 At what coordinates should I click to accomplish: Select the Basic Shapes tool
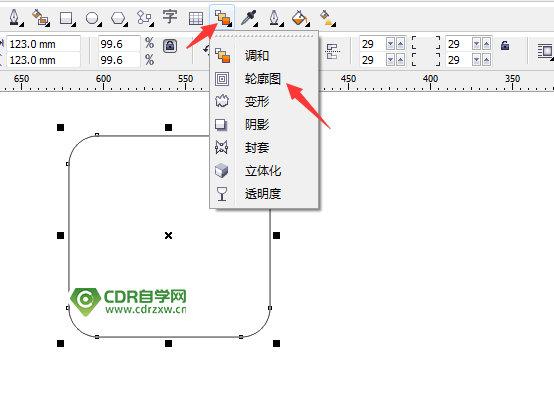click(x=144, y=17)
